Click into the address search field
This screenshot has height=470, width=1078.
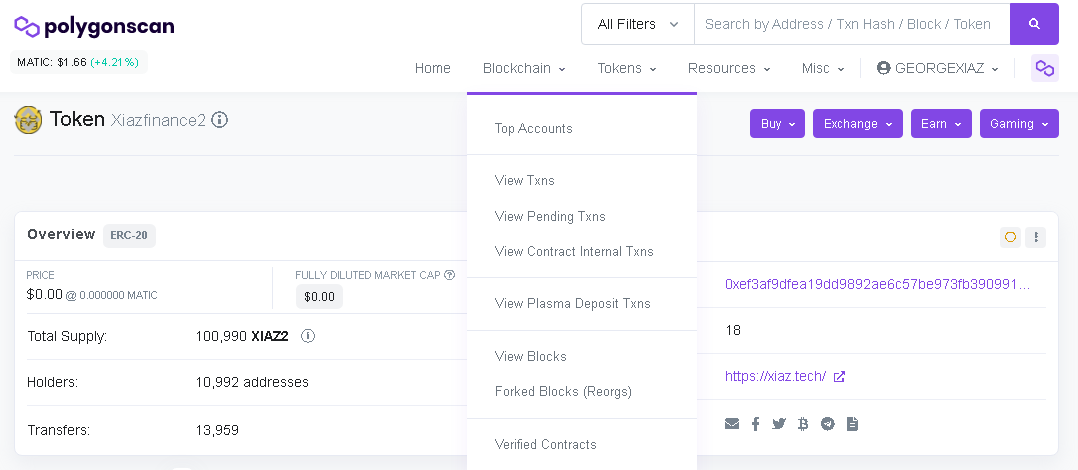[851, 24]
